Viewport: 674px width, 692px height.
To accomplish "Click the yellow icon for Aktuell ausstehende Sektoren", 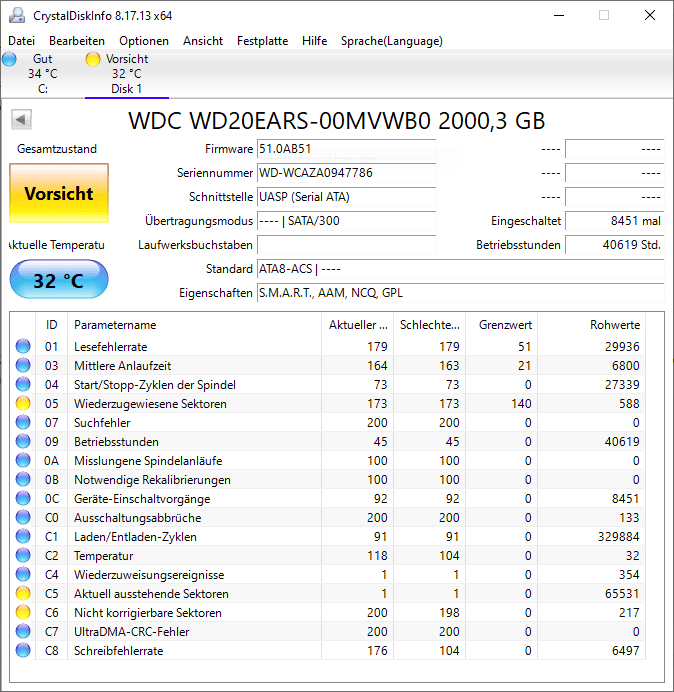I will pyautogui.click(x=23, y=593).
